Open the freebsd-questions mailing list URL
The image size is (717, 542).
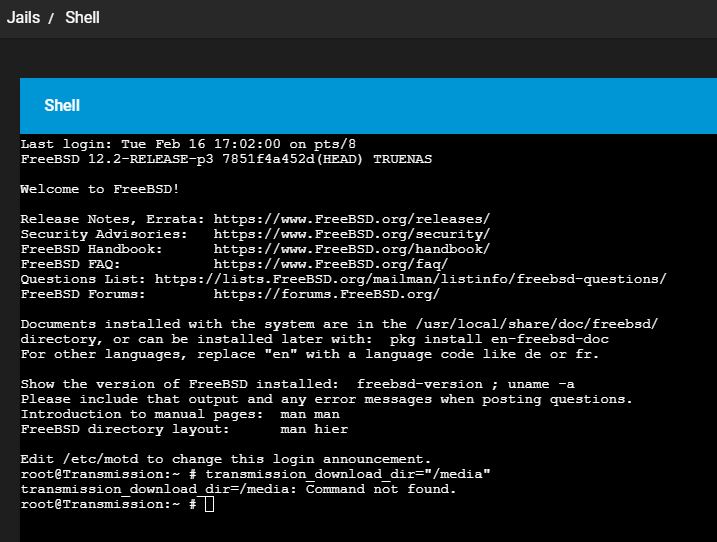[411, 279]
